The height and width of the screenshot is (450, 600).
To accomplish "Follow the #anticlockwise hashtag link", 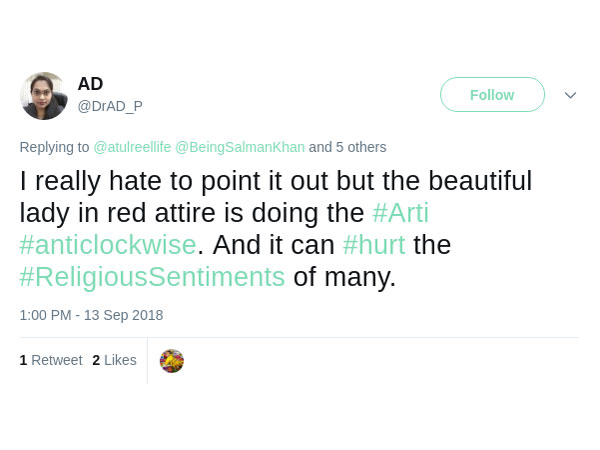I will click(106, 245).
